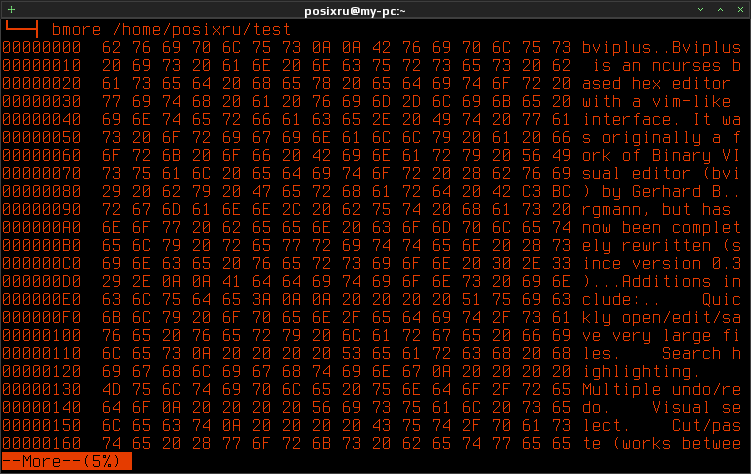Click offset 00000080 in address column

42,192
